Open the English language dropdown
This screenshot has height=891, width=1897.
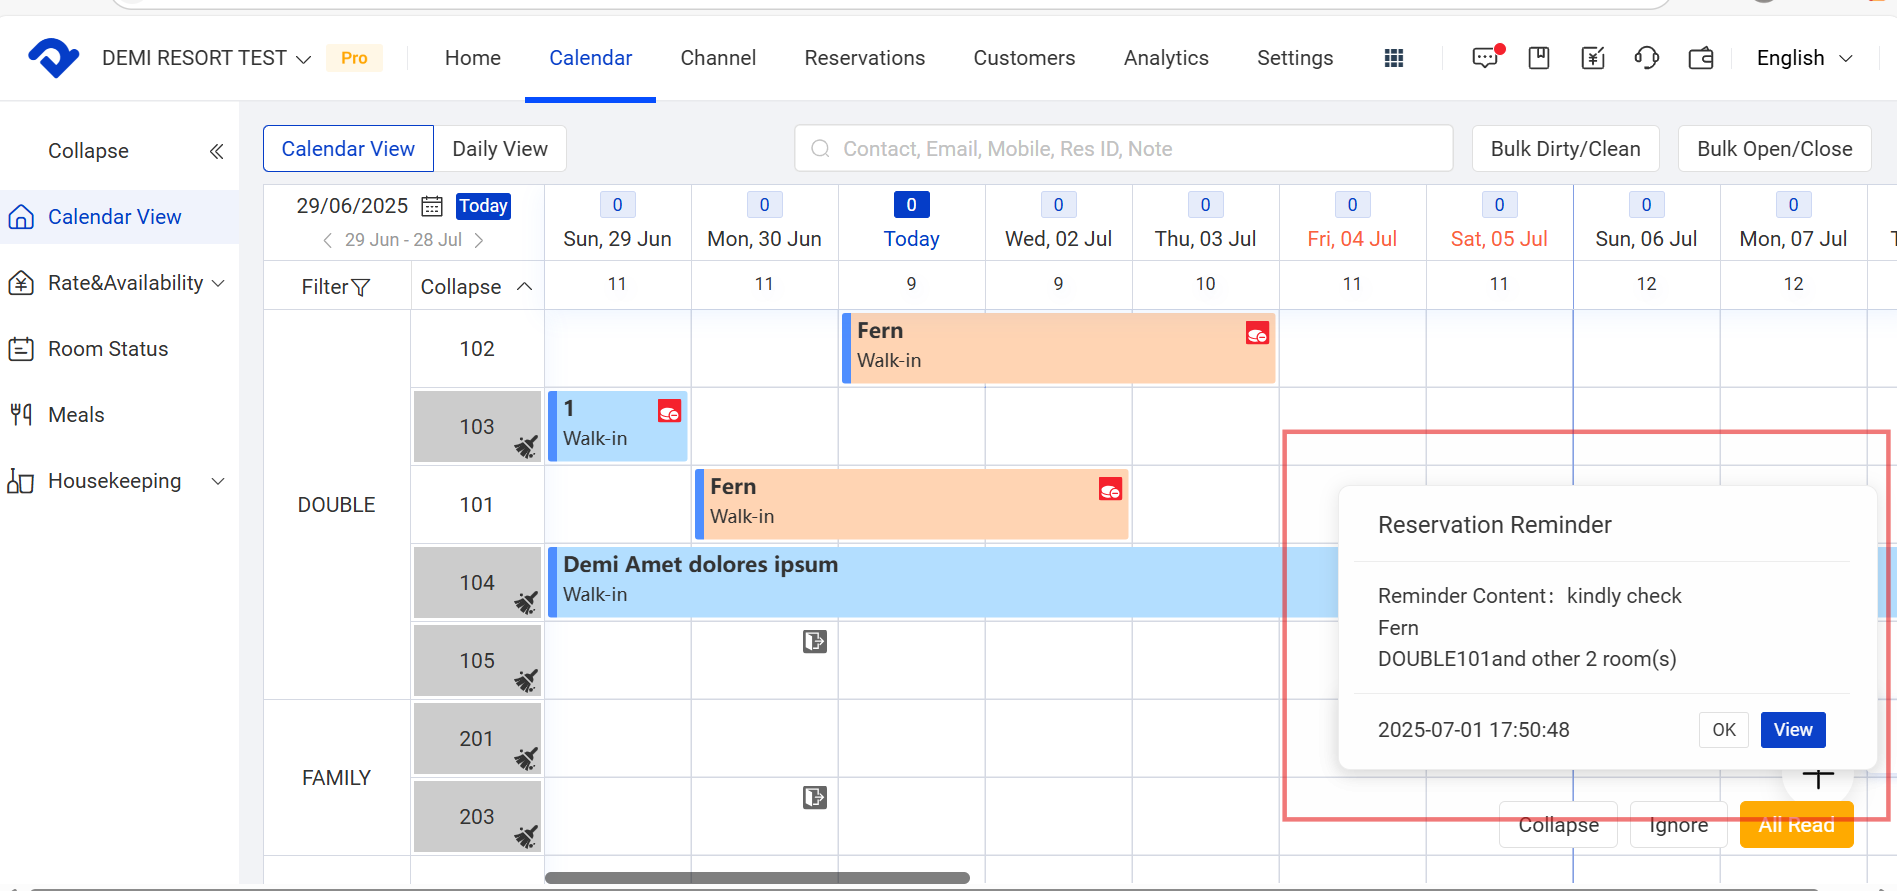pos(1804,58)
